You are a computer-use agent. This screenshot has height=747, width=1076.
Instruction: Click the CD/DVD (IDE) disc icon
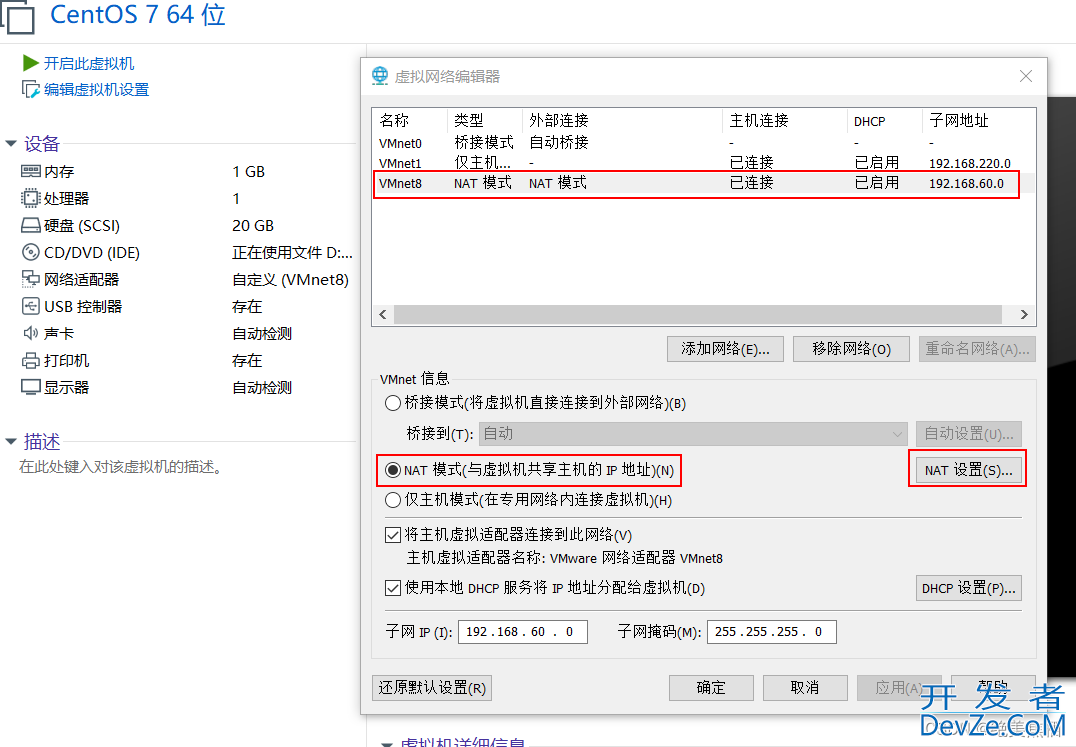click(31, 252)
